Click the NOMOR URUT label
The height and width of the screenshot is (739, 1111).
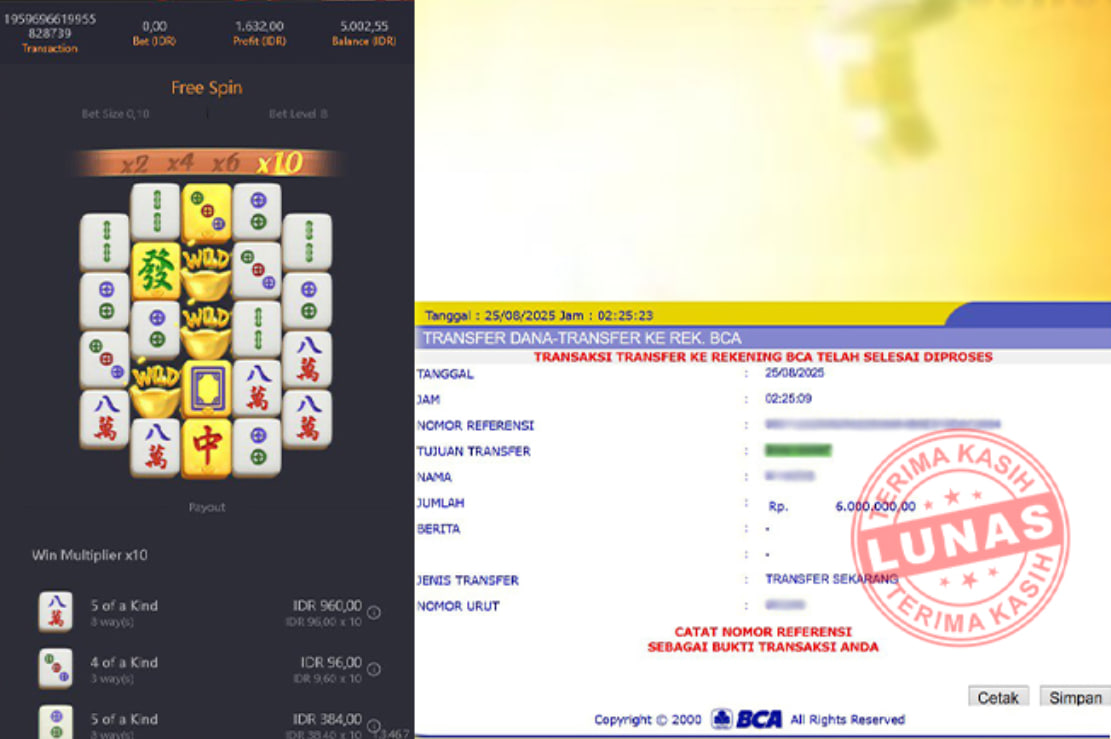pyautogui.click(x=458, y=607)
